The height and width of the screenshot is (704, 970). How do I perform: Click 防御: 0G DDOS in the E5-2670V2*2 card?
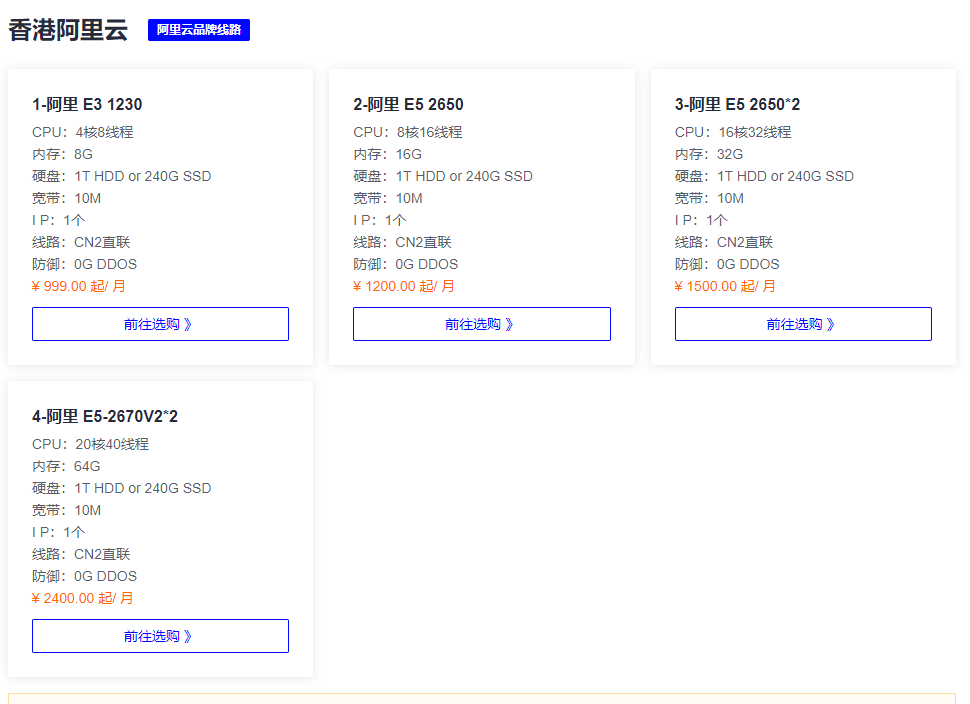pyautogui.click(x=85, y=576)
